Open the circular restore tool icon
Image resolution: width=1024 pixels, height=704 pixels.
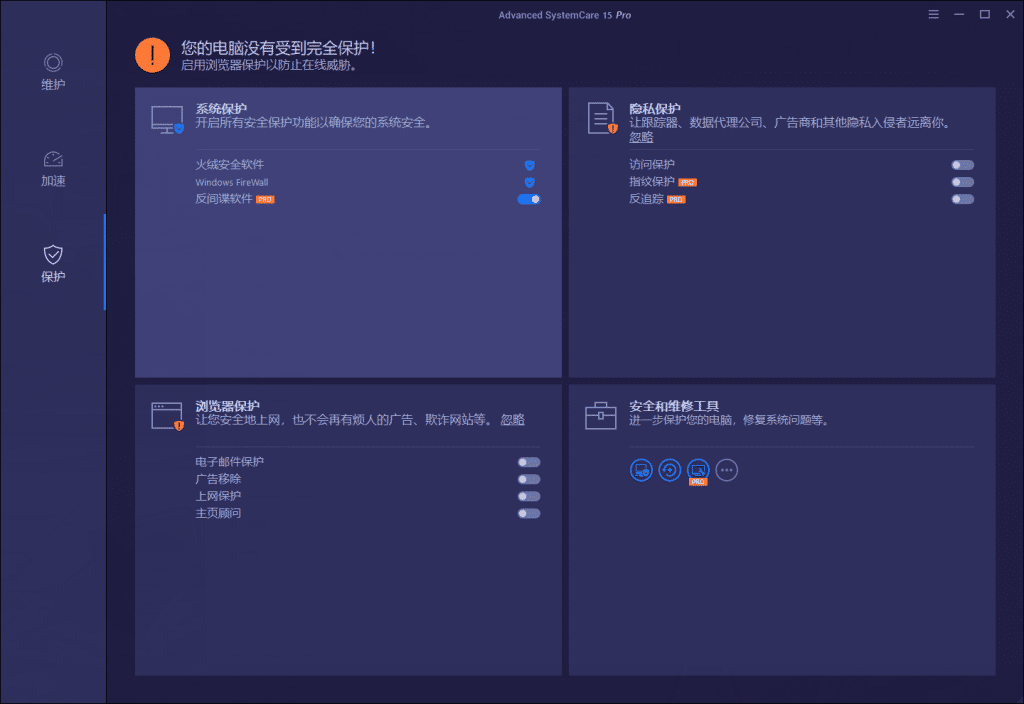tap(669, 470)
